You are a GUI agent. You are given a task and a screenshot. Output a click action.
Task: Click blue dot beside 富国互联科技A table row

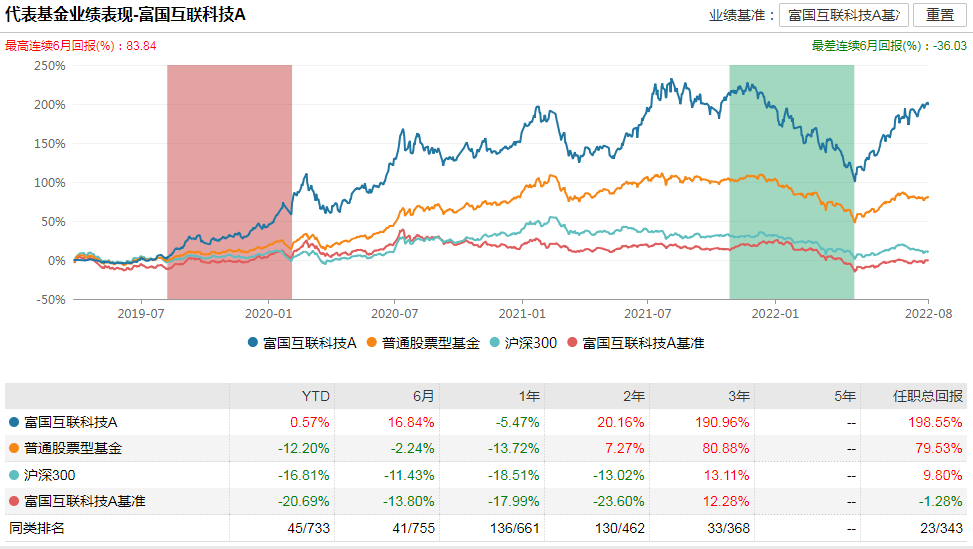click(13, 422)
